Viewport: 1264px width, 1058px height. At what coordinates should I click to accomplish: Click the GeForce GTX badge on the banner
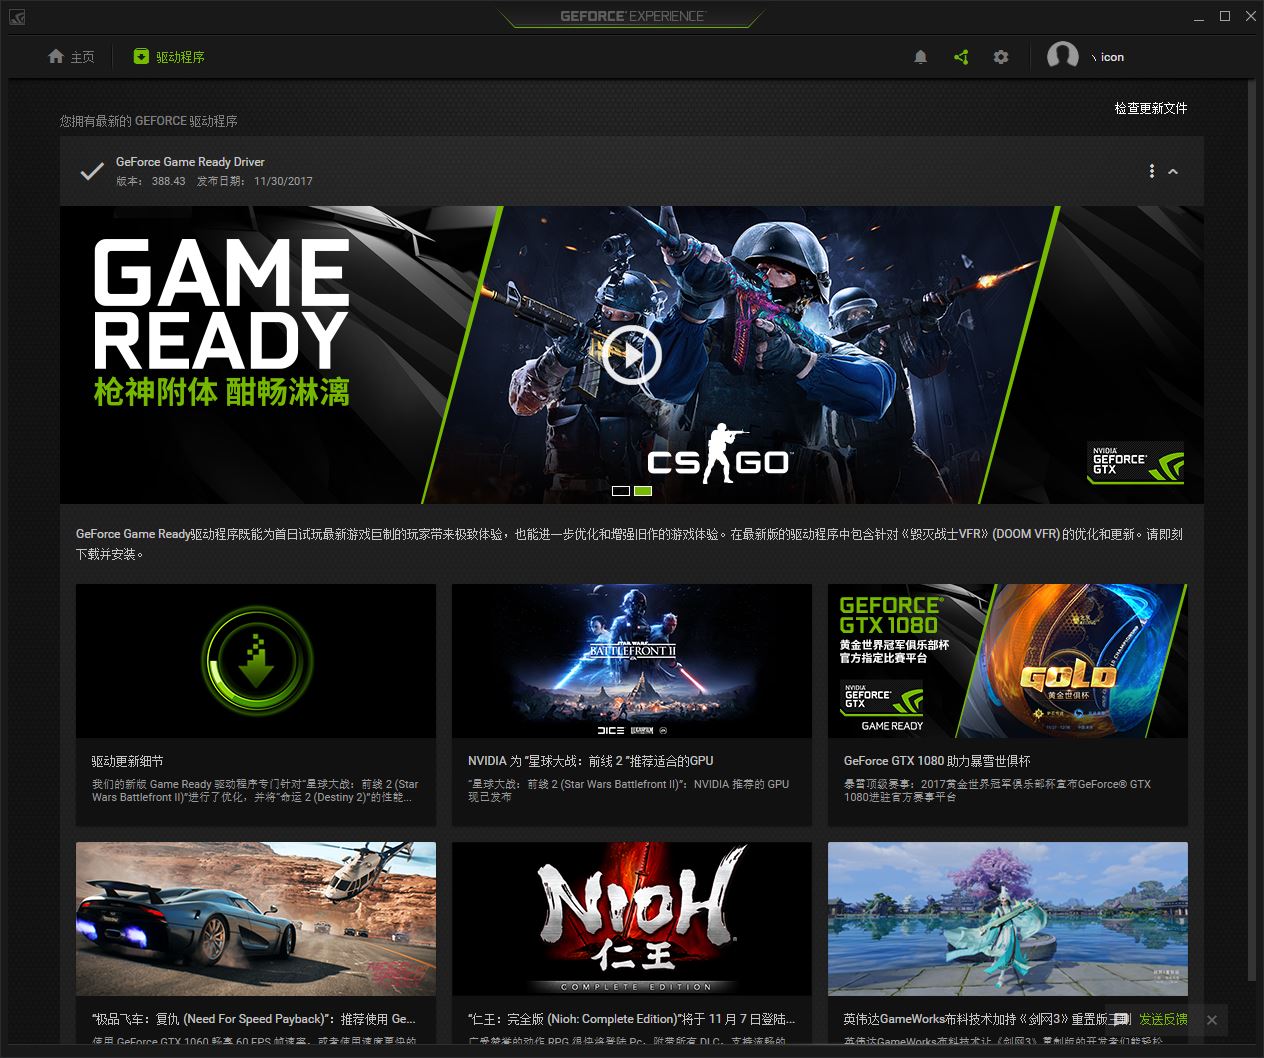click(x=1136, y=463)
